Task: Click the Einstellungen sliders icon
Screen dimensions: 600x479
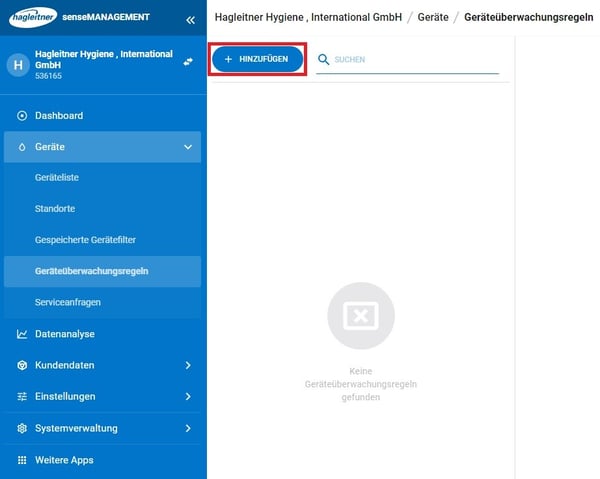Action: coord(22,397)
